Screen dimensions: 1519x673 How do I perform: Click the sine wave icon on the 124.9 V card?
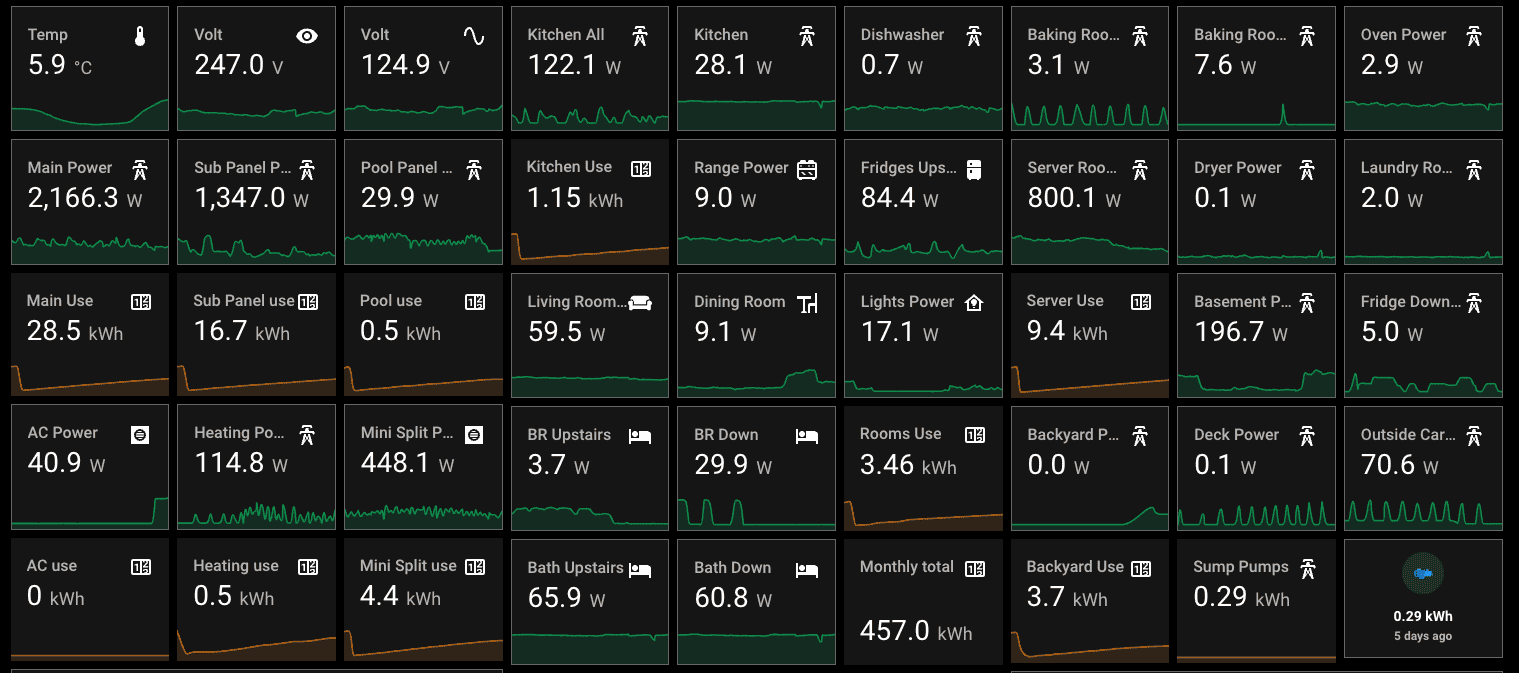coord(474,36)
